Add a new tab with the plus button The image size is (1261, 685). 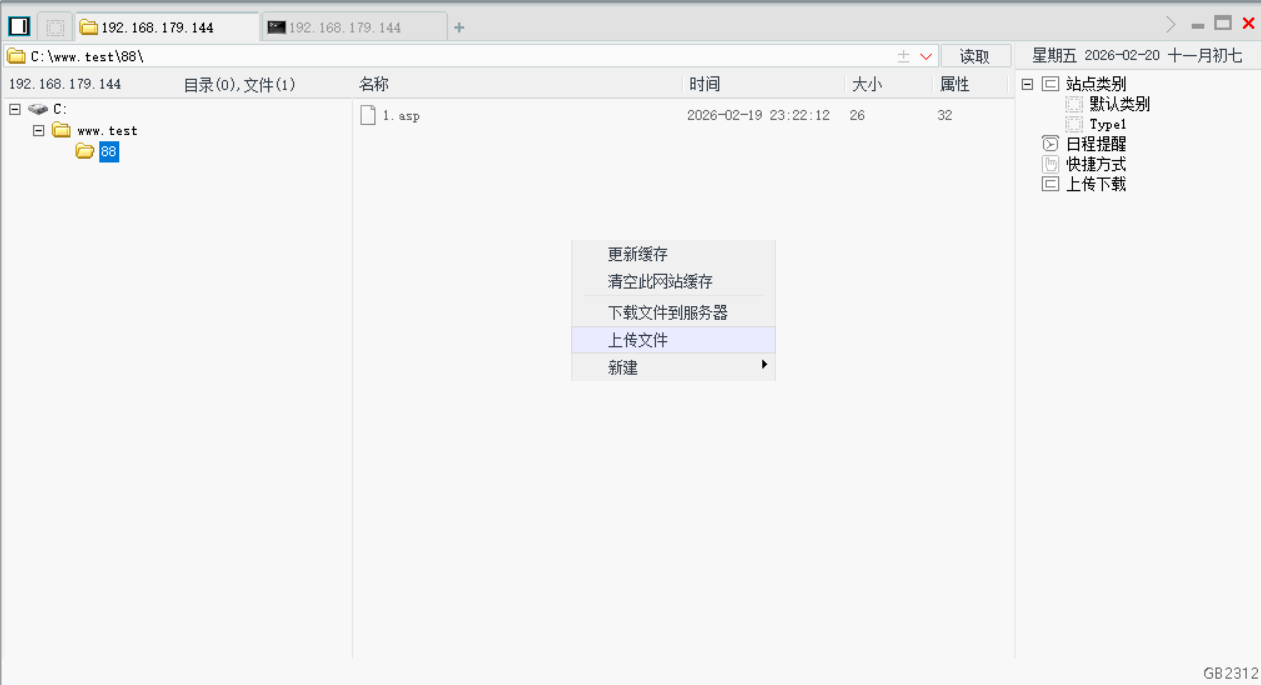click(x=459, y=28)
